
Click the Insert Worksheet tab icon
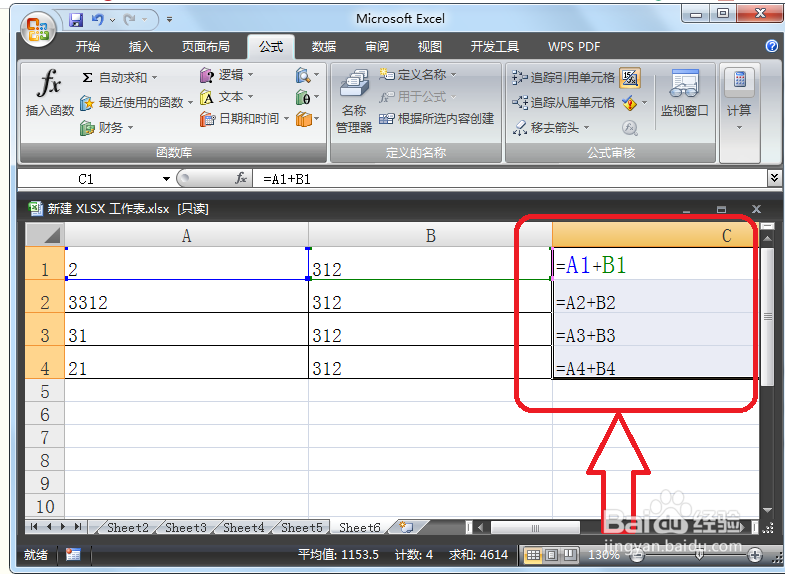407,527
